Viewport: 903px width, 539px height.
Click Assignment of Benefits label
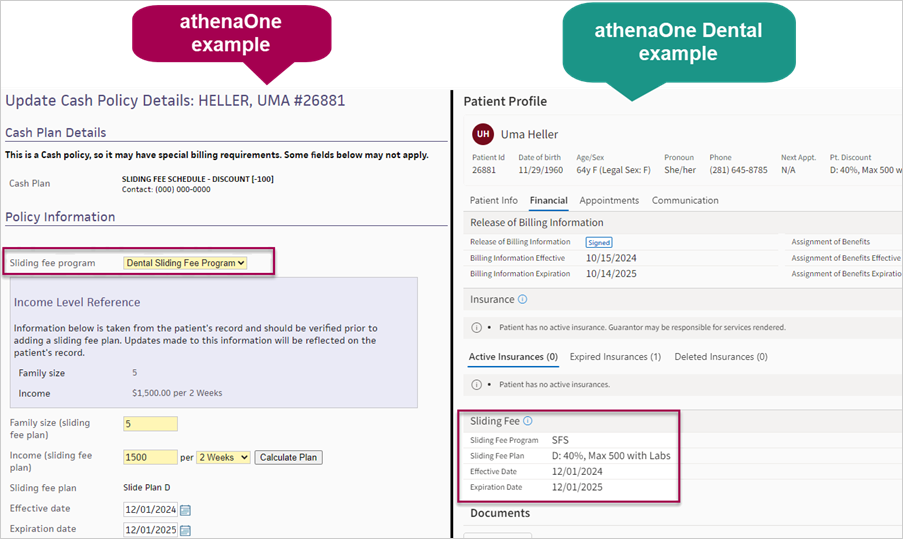(830, 242)
